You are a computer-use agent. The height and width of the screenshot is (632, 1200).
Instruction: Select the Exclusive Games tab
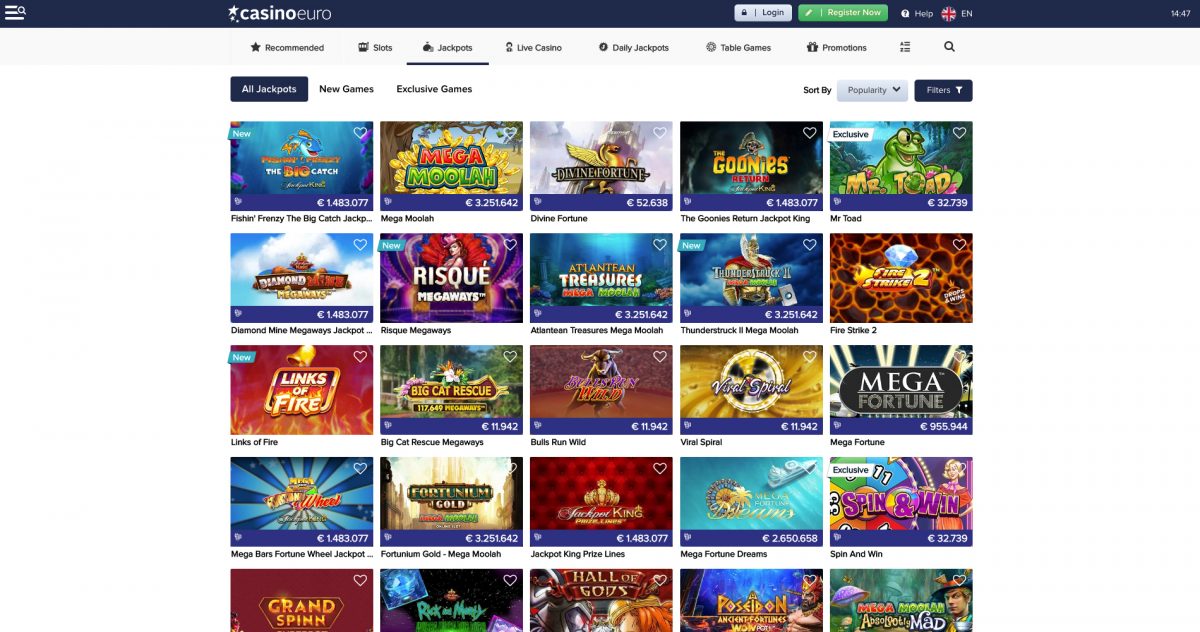(434, 89)
